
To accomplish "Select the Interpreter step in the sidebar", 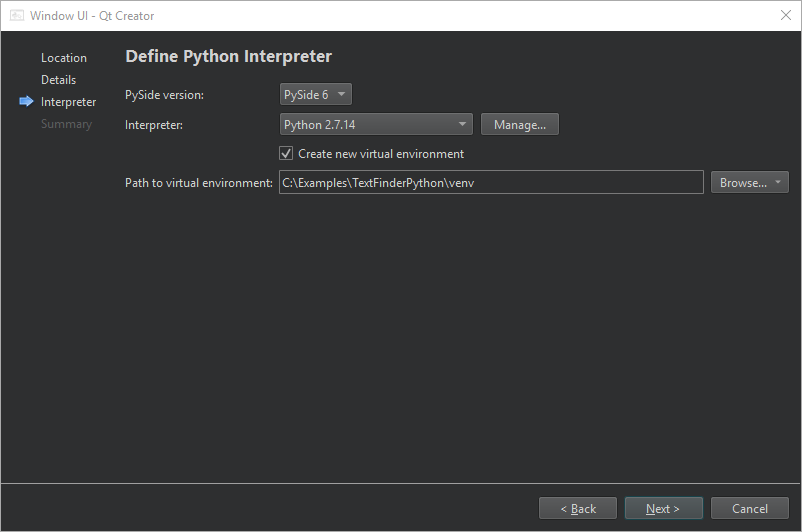I will [x=68, y=102].
